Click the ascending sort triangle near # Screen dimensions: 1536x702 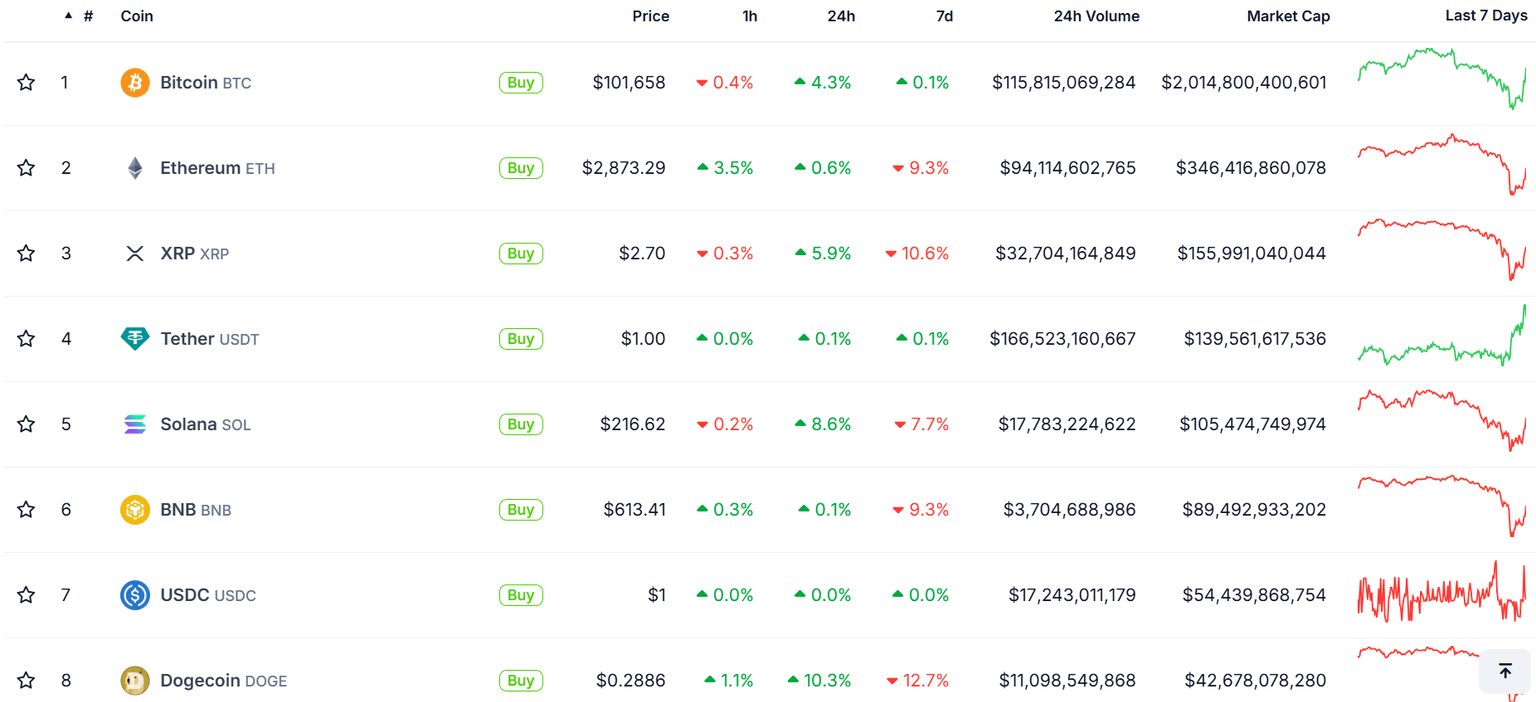(68, 15)
